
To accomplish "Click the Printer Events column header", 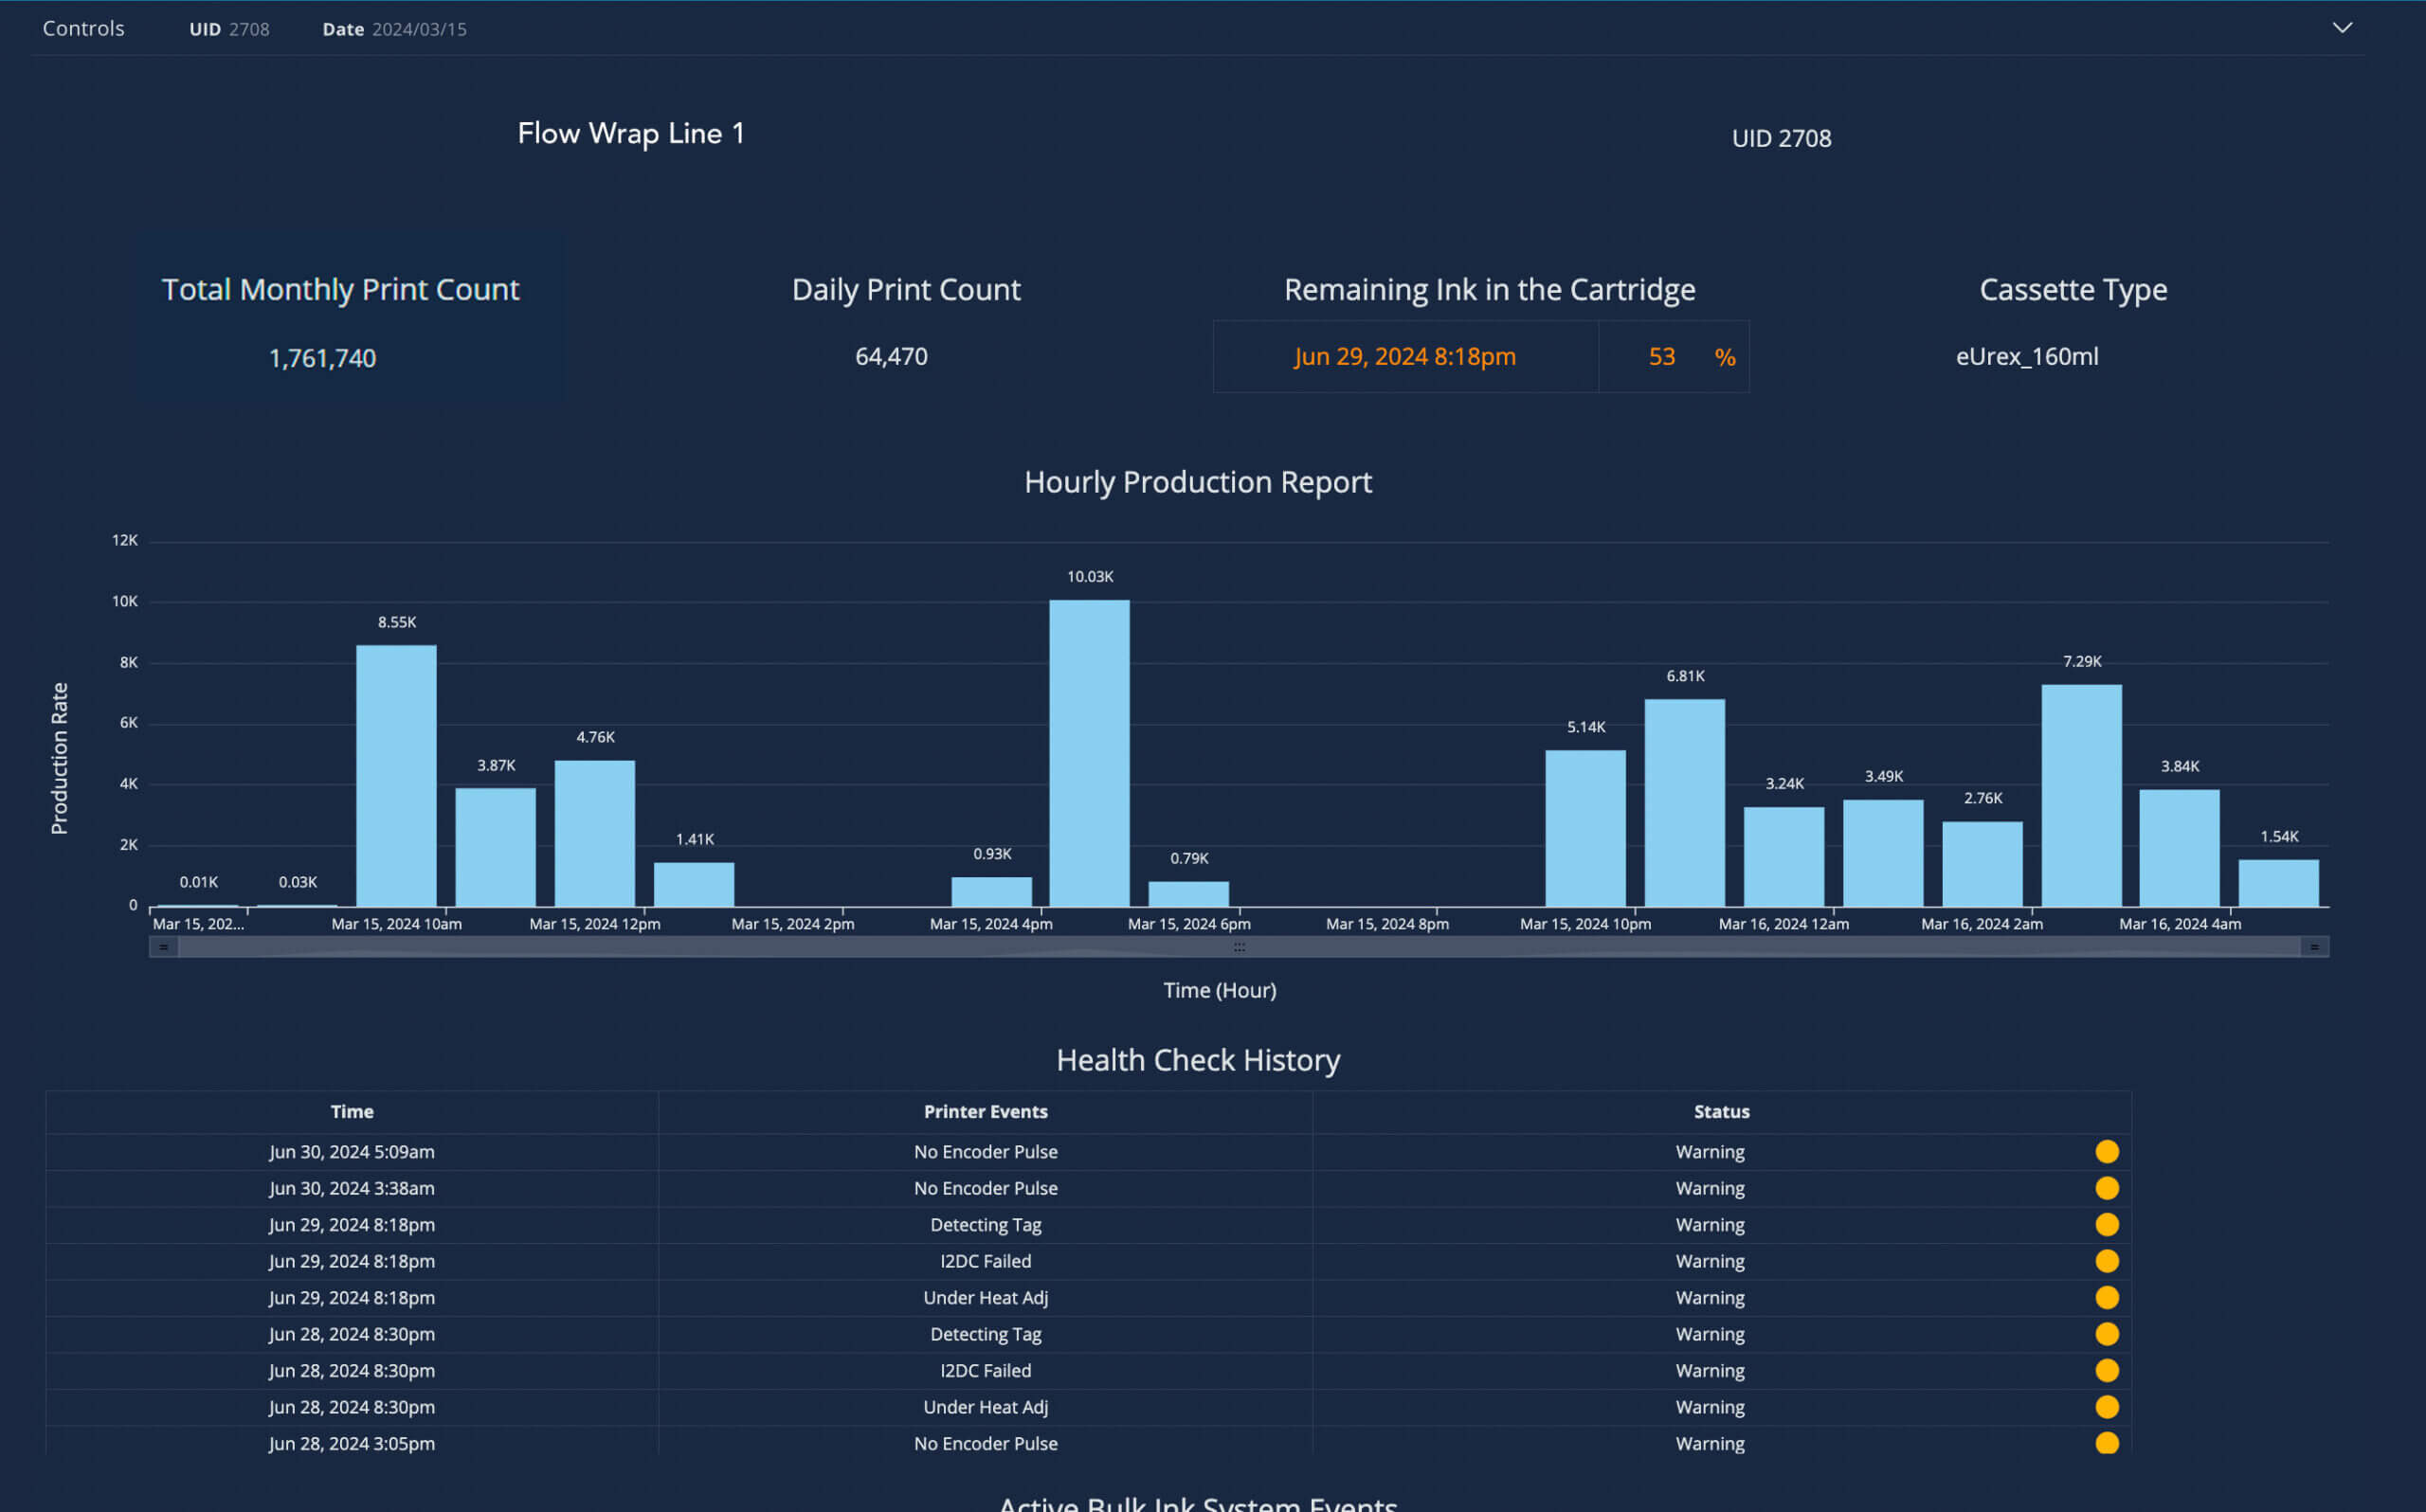I will [985, 1111].
